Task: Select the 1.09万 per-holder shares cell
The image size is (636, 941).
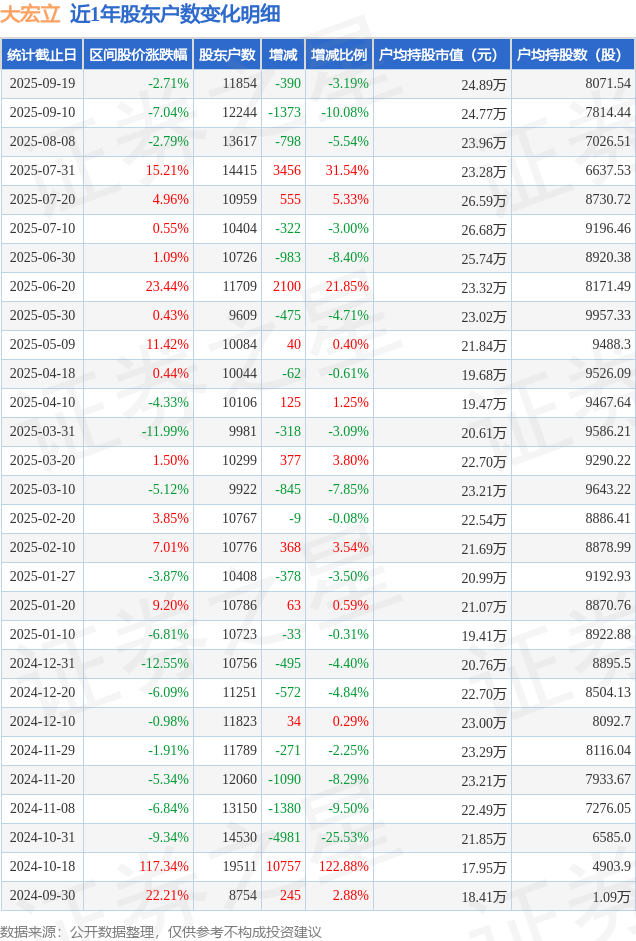Action: [610, 895]
